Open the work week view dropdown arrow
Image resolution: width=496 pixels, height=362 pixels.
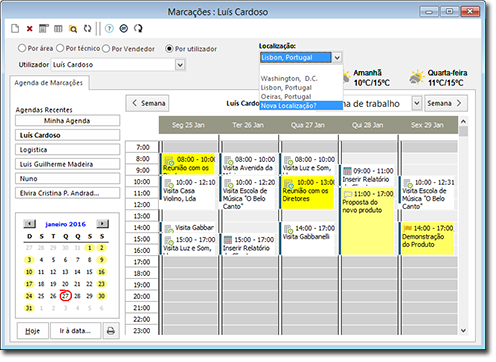coord(417,103)
